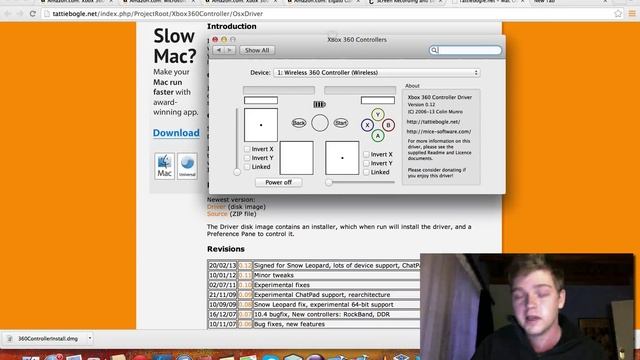Image resolution: width=640 pixels, height=360 pixels.
Task: Bookmark this page with star icon
Action: tap(618, 13)
